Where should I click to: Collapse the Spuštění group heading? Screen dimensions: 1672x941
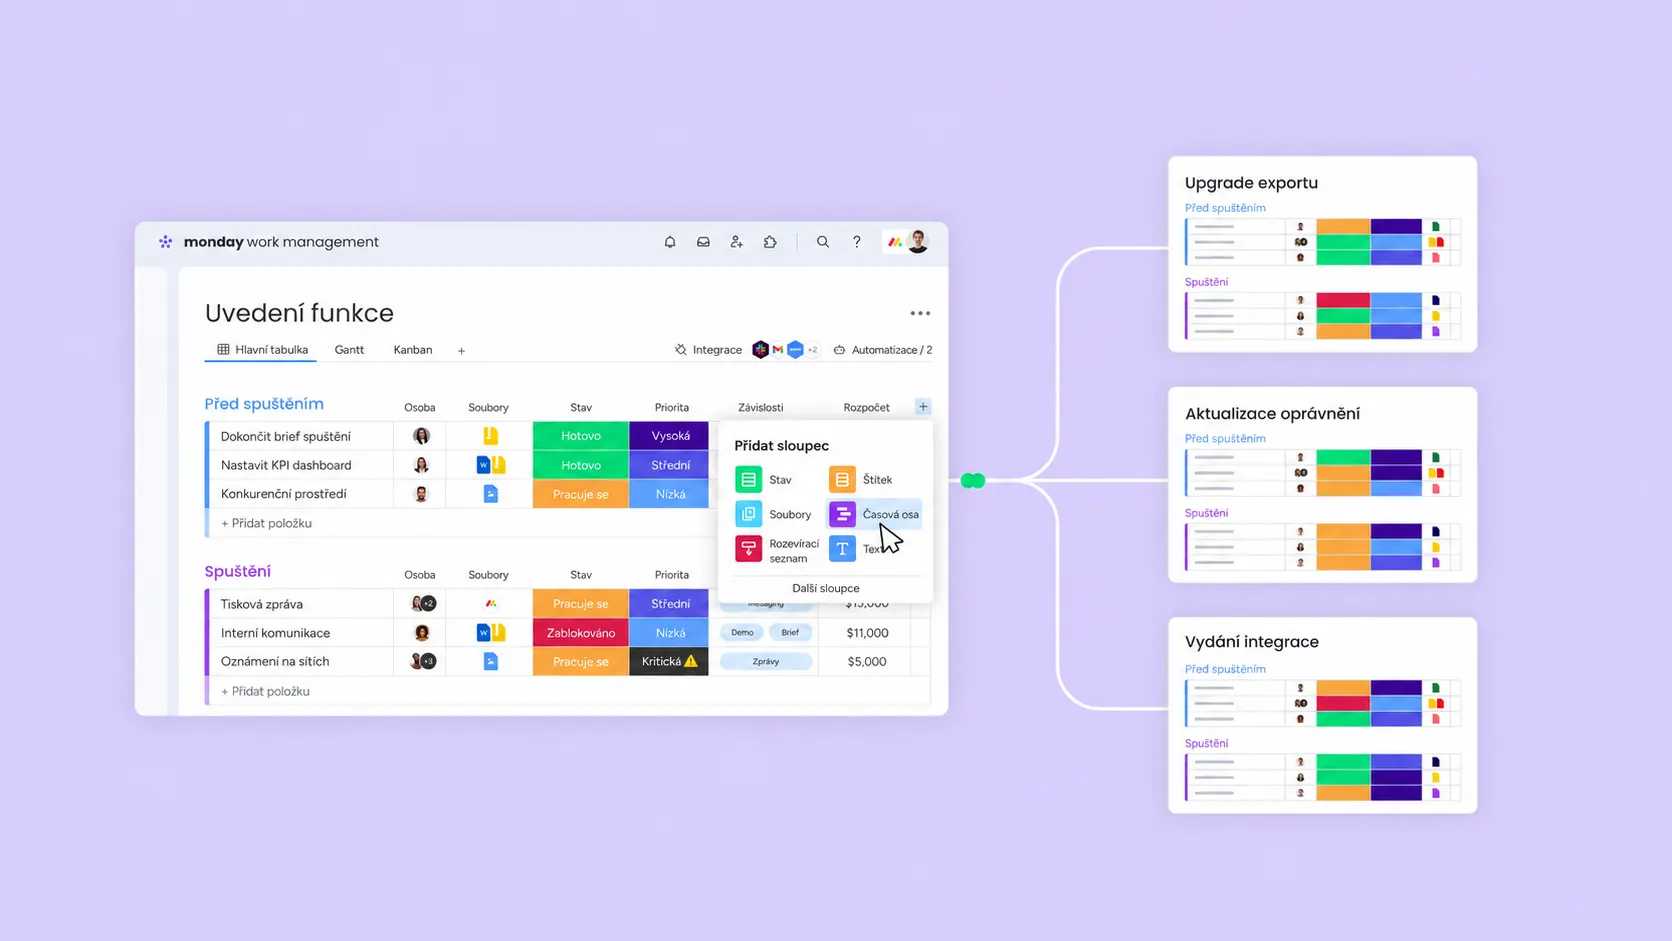pos(238,571)
